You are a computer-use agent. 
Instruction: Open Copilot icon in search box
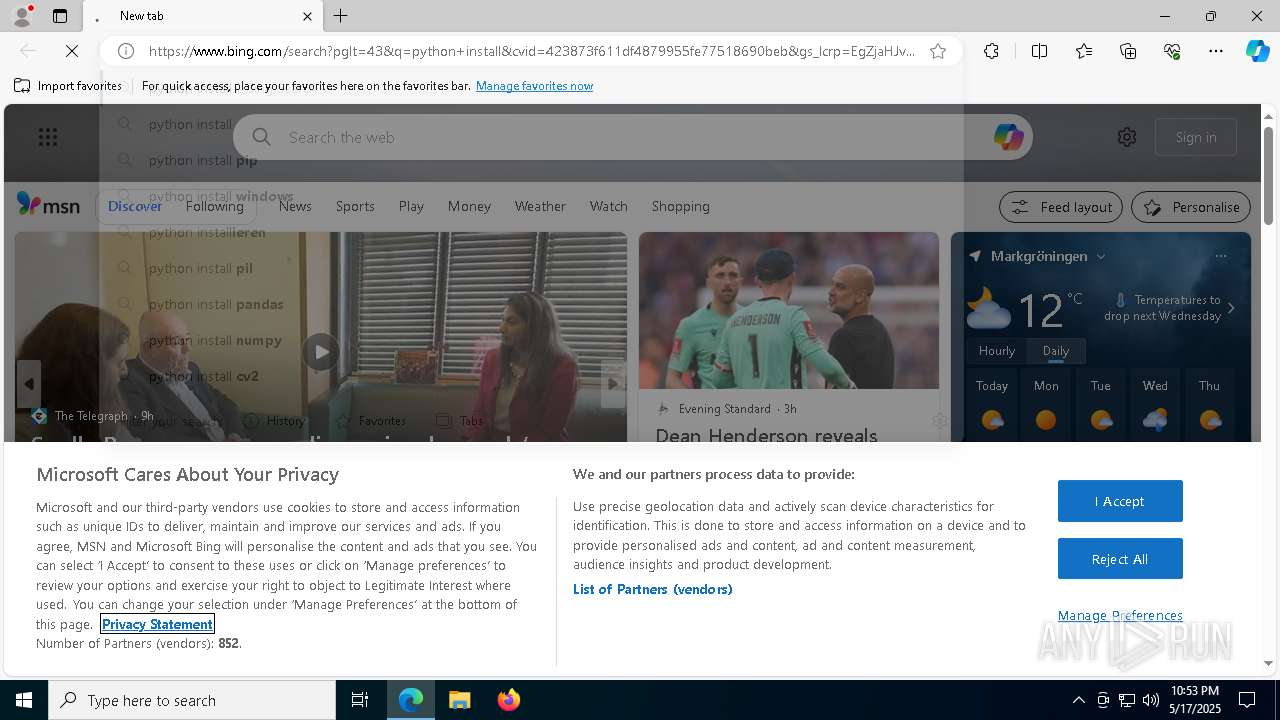(1008, 137)
